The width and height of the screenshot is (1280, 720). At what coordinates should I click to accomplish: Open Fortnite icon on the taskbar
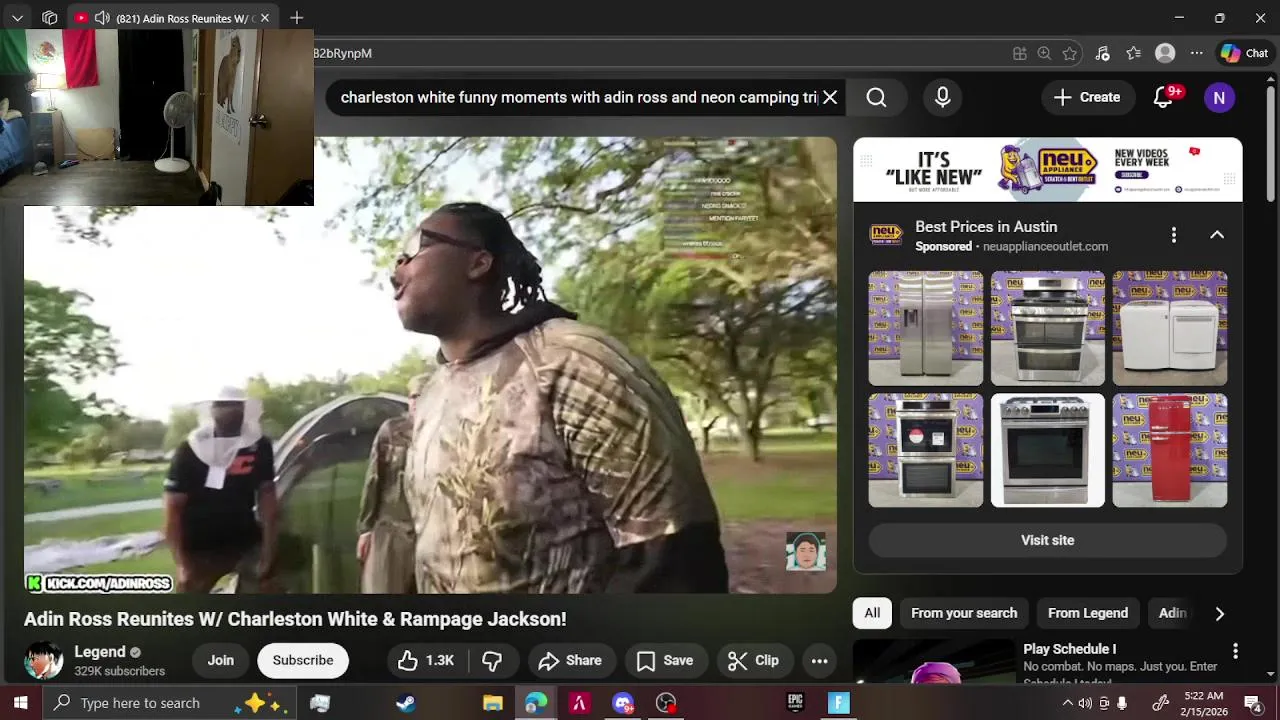pos(839,703)
